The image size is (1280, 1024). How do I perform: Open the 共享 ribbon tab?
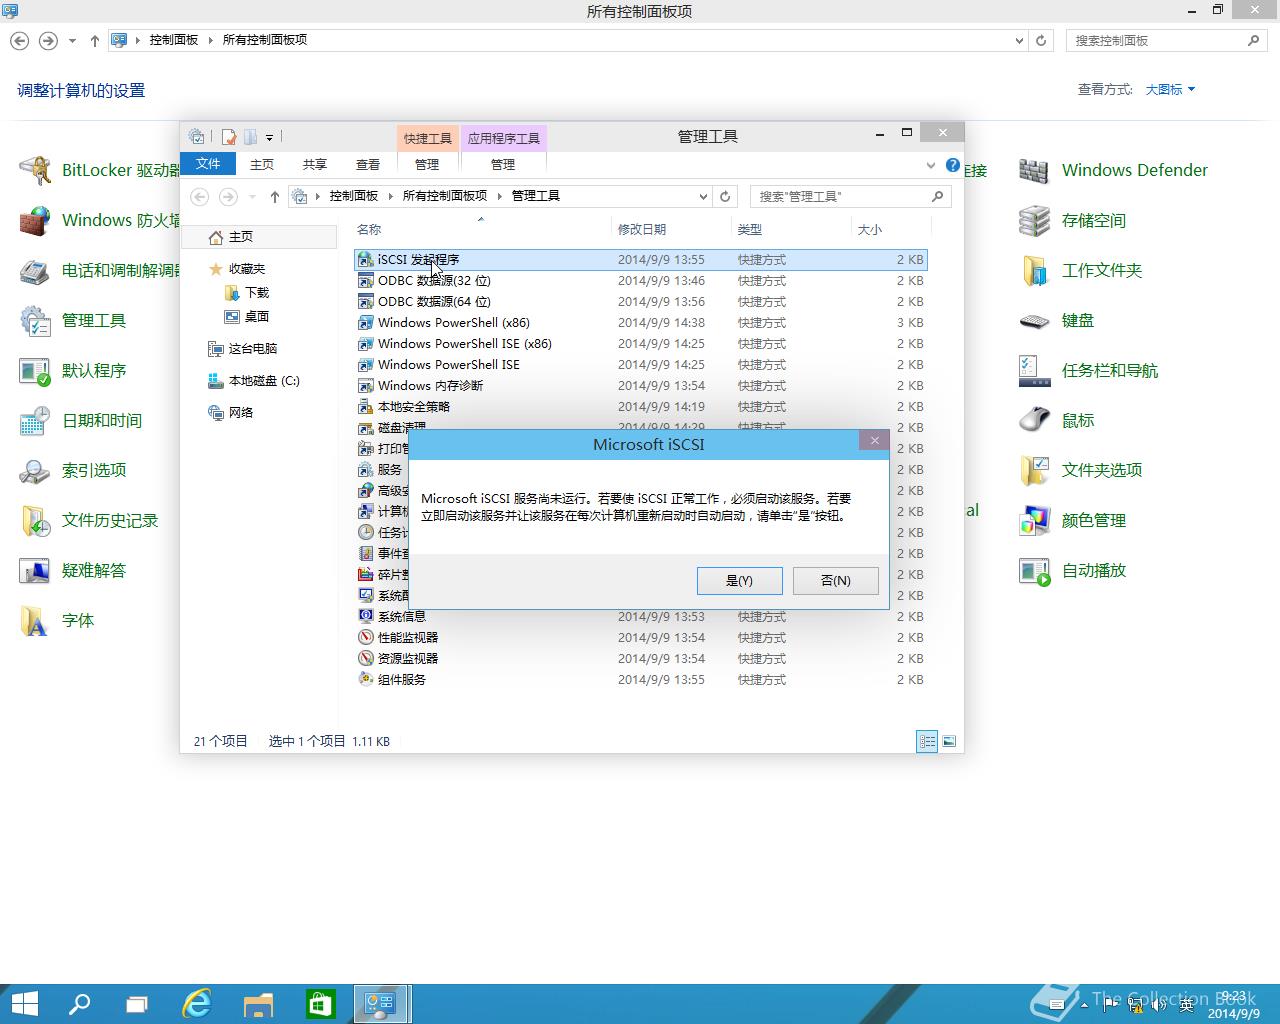click(315, 164)
